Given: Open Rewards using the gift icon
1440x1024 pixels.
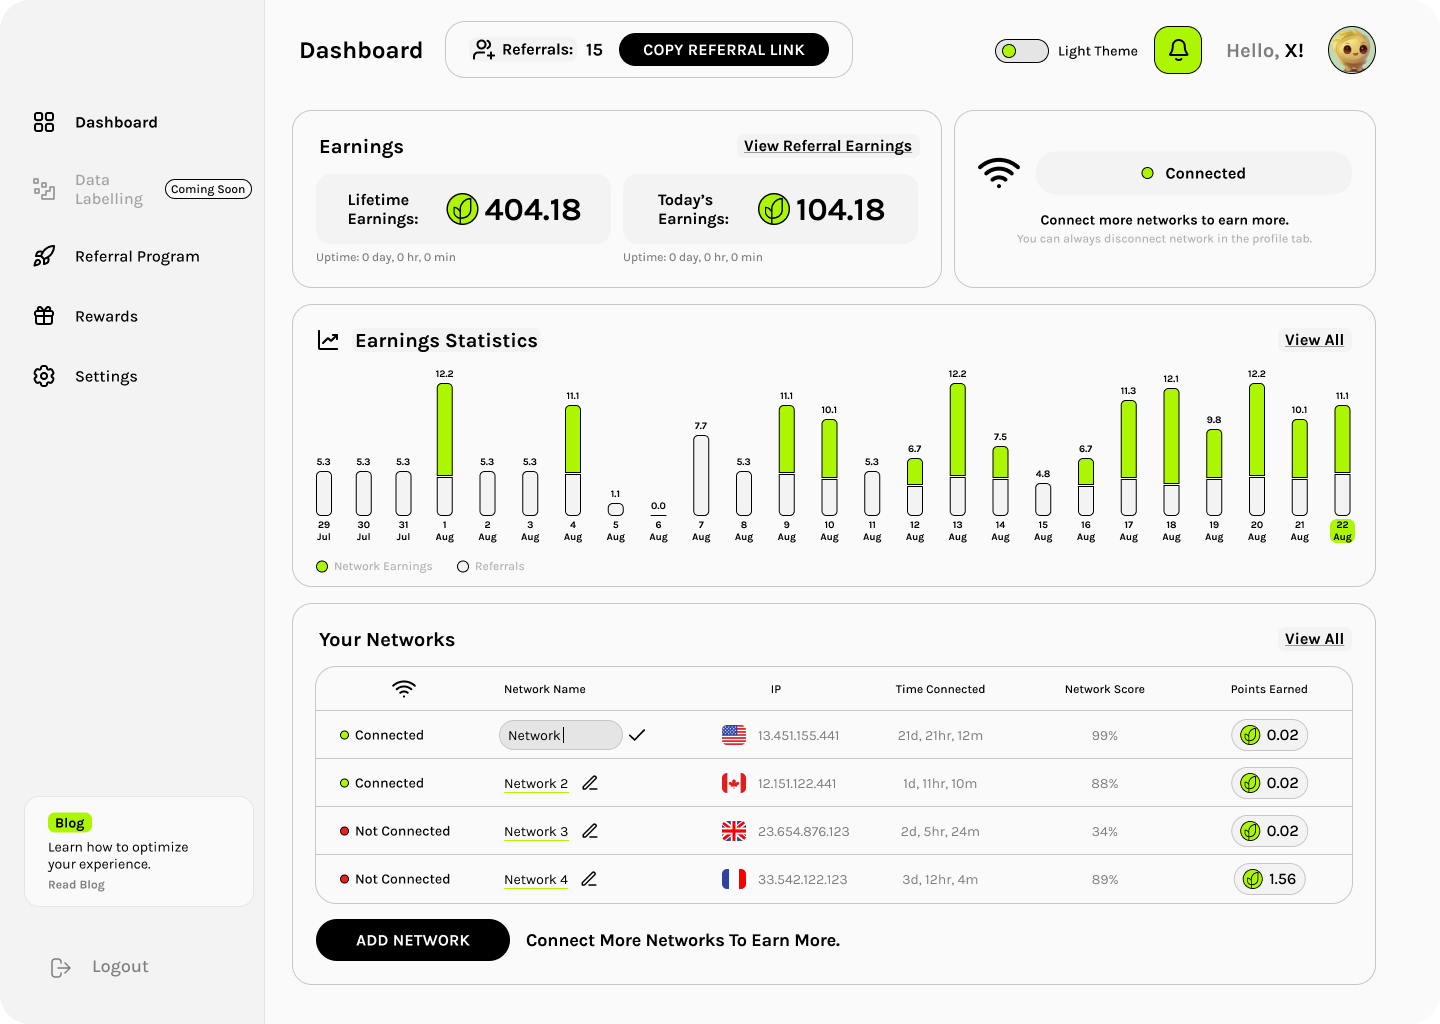Looking at the screenshot, I should (44, 316).
